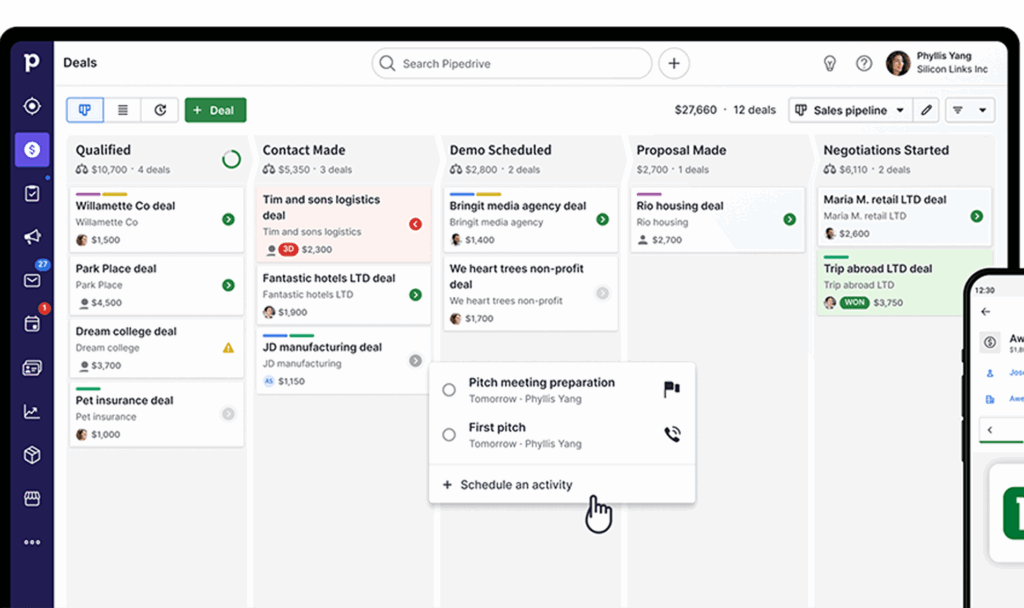Open the Leads target icon in sidebar
This screenshot has height=608, width=1024.
pyautogui.click(x=31, y=106)
